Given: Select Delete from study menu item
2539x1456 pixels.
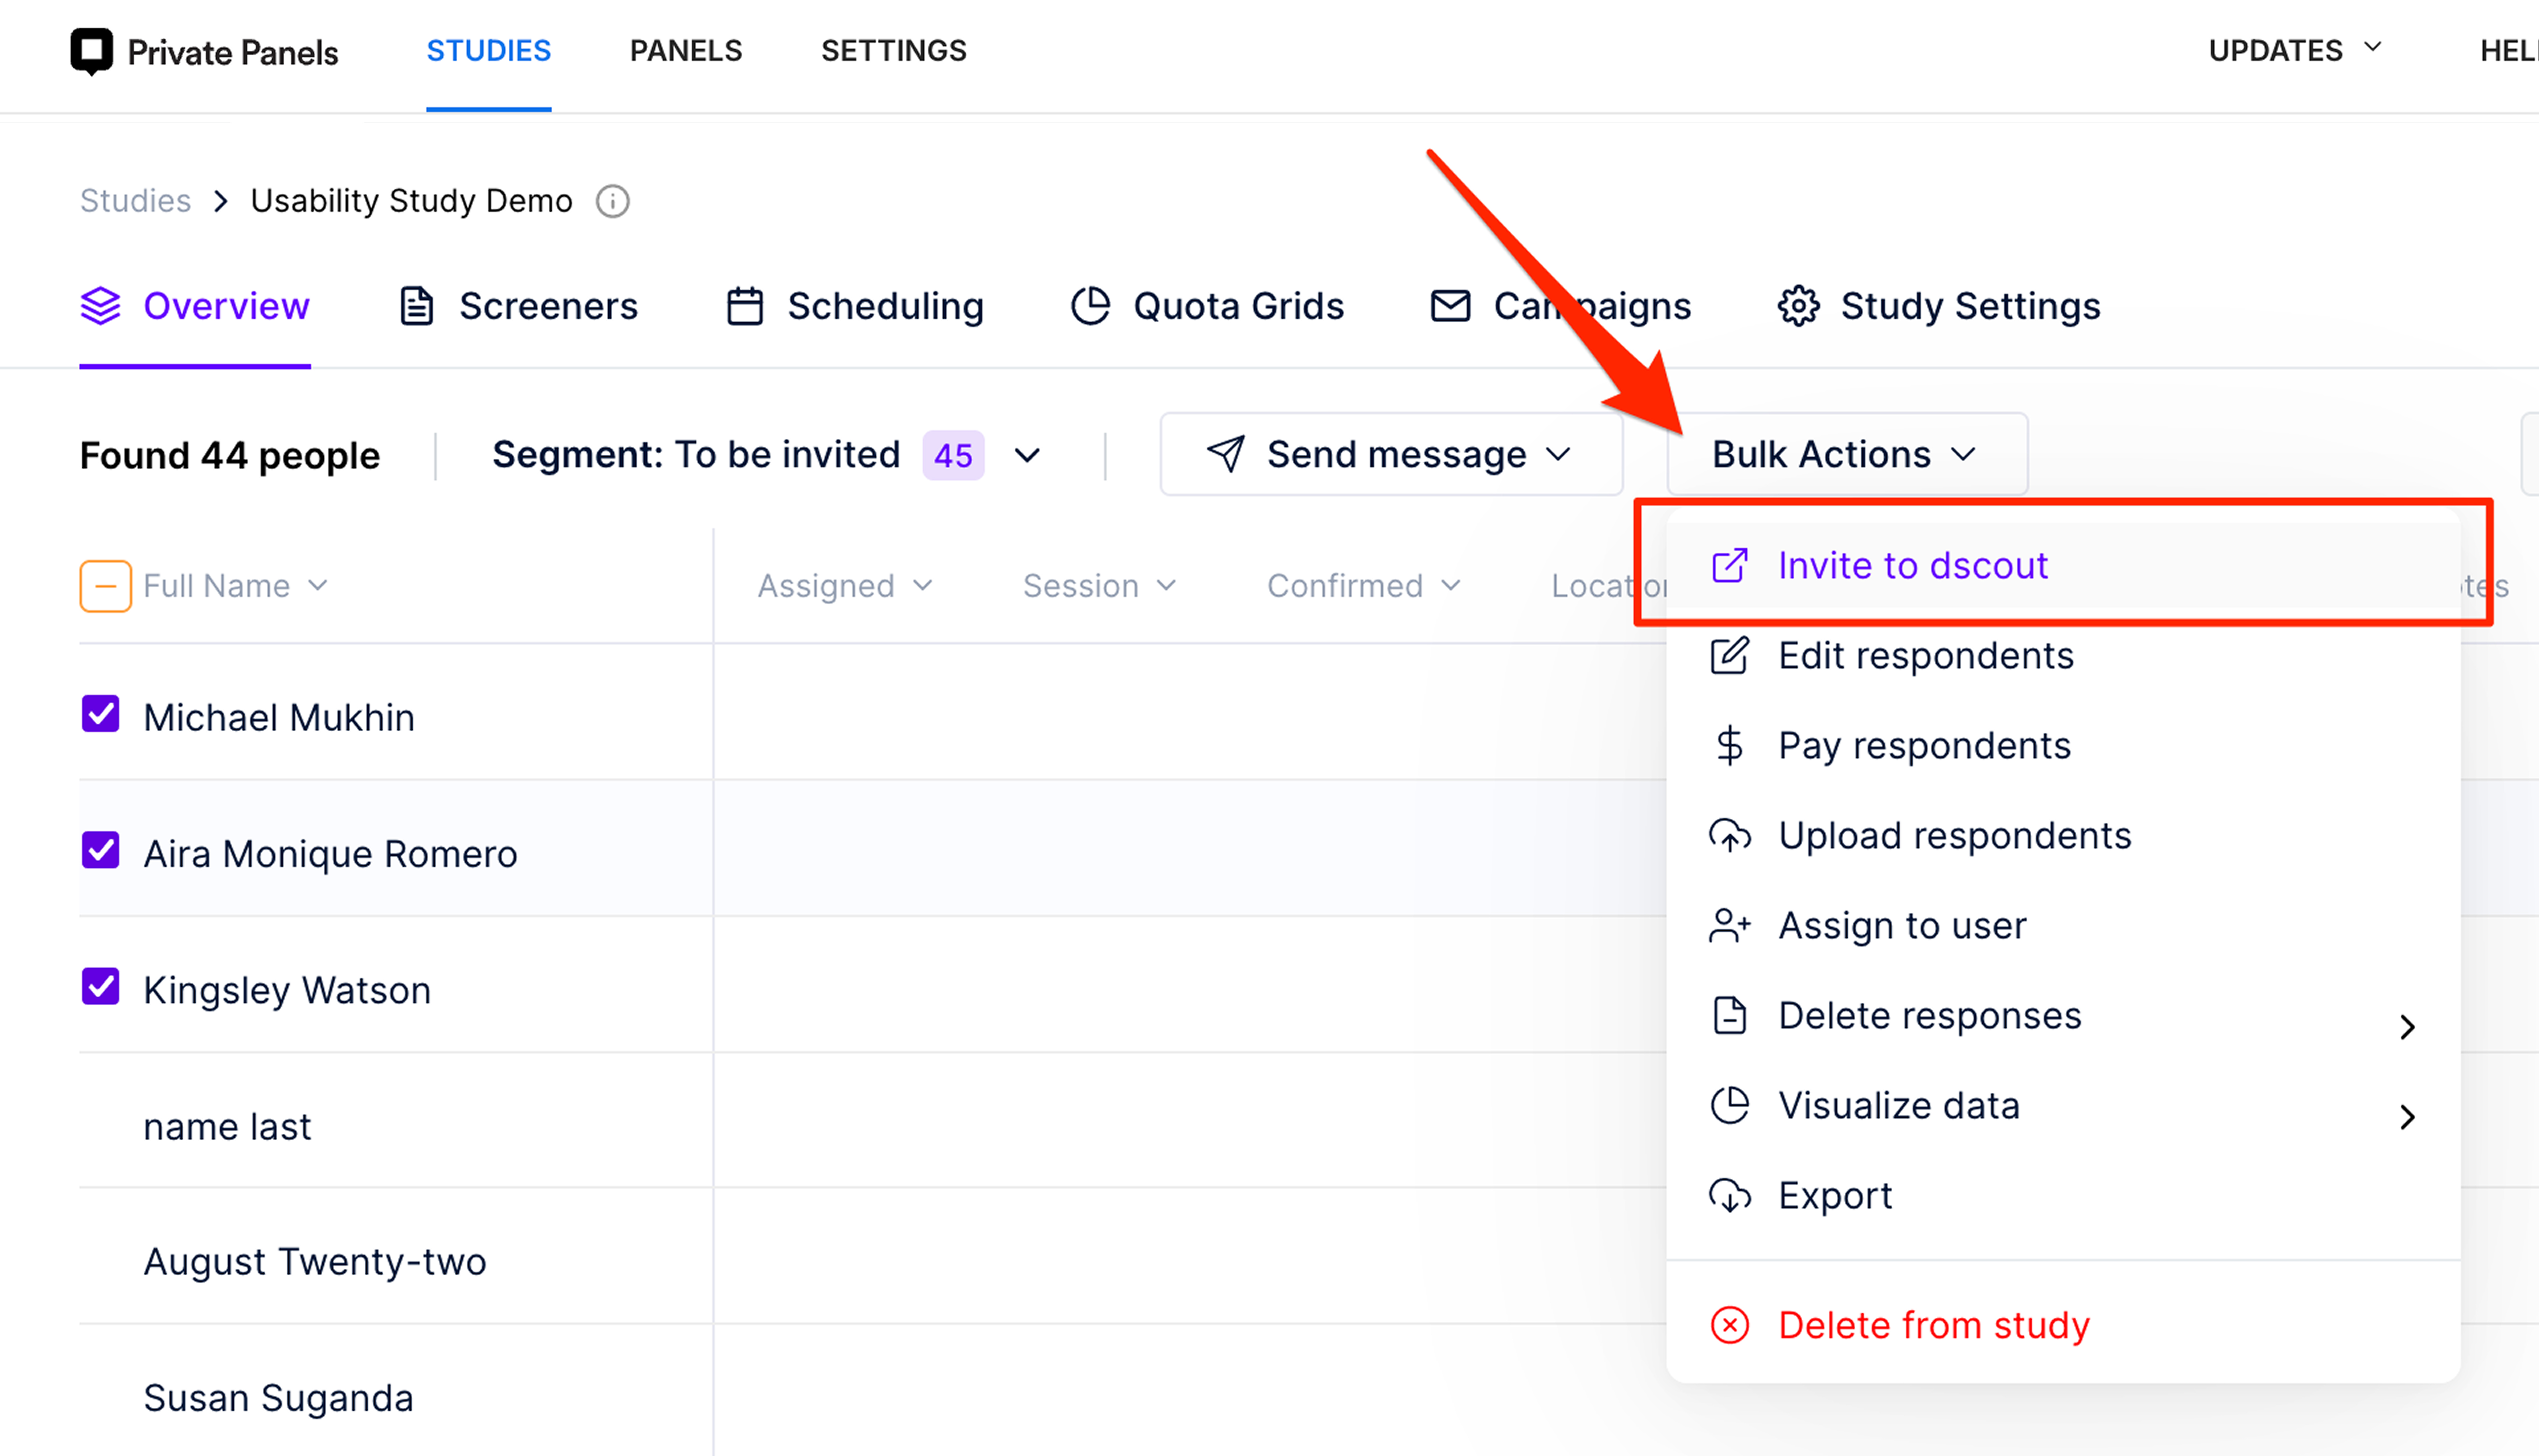Looking at the screenshot, I should [x=2063, y=1326].
